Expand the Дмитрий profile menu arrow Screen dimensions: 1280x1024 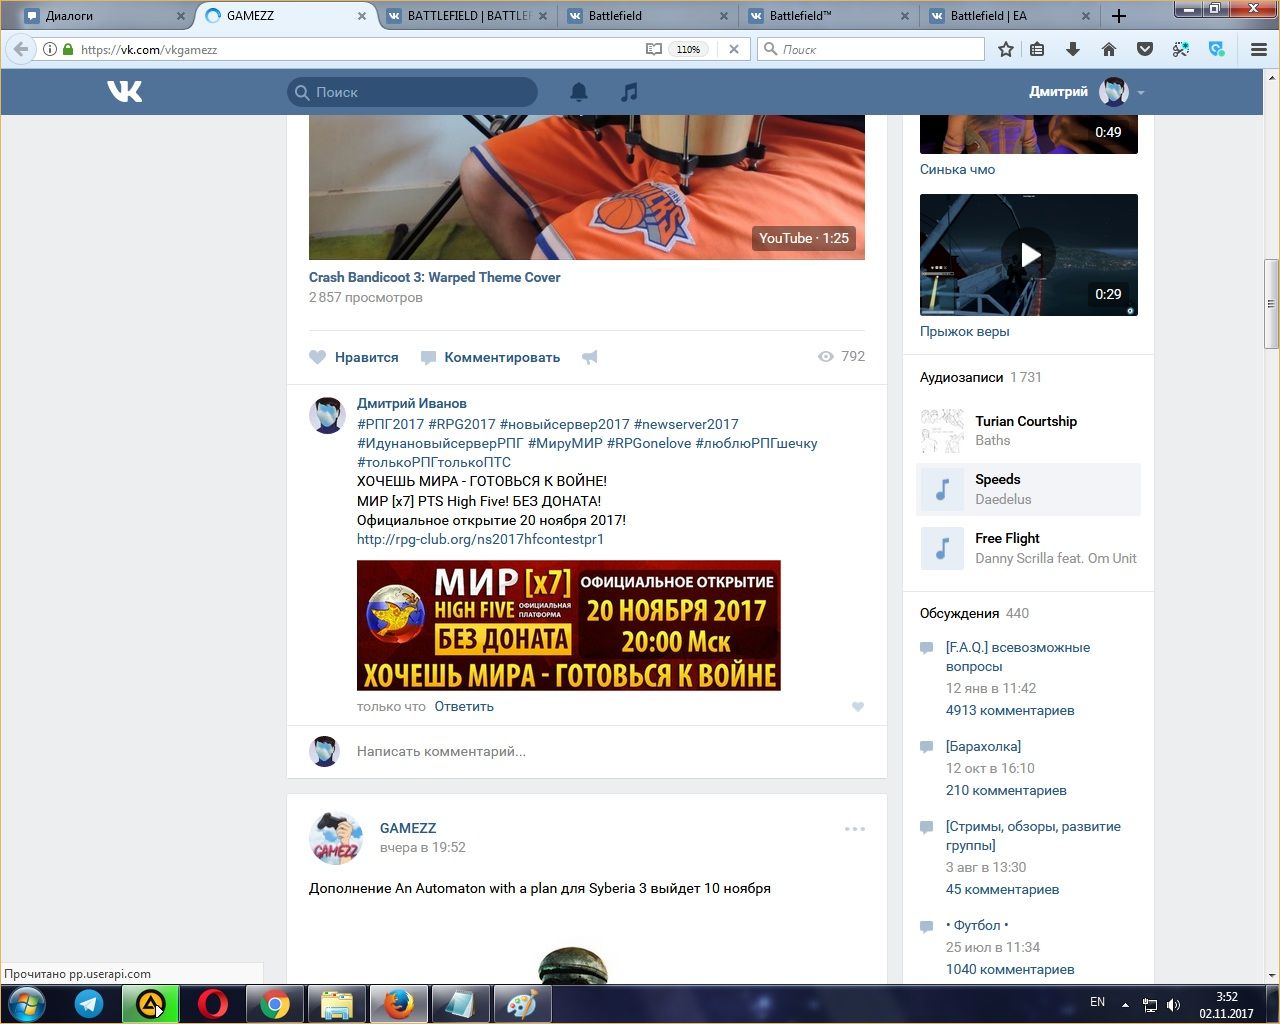pos(1141,93)
